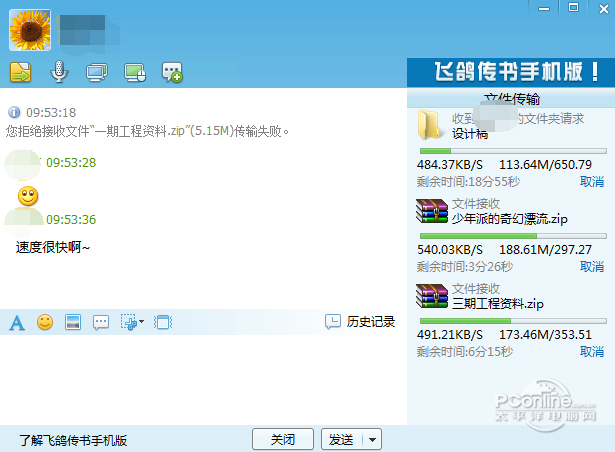Cancel the 设计稿 folder transfer
This screenshot has width=615, height=452.
pyautogui.click(x=591, y=182)
